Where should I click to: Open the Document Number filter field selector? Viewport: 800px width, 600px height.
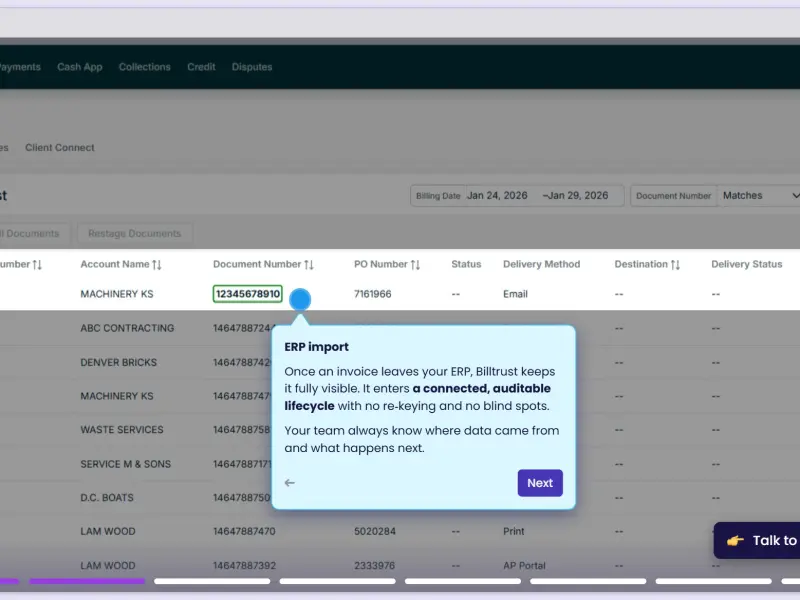tap(673, 196)
